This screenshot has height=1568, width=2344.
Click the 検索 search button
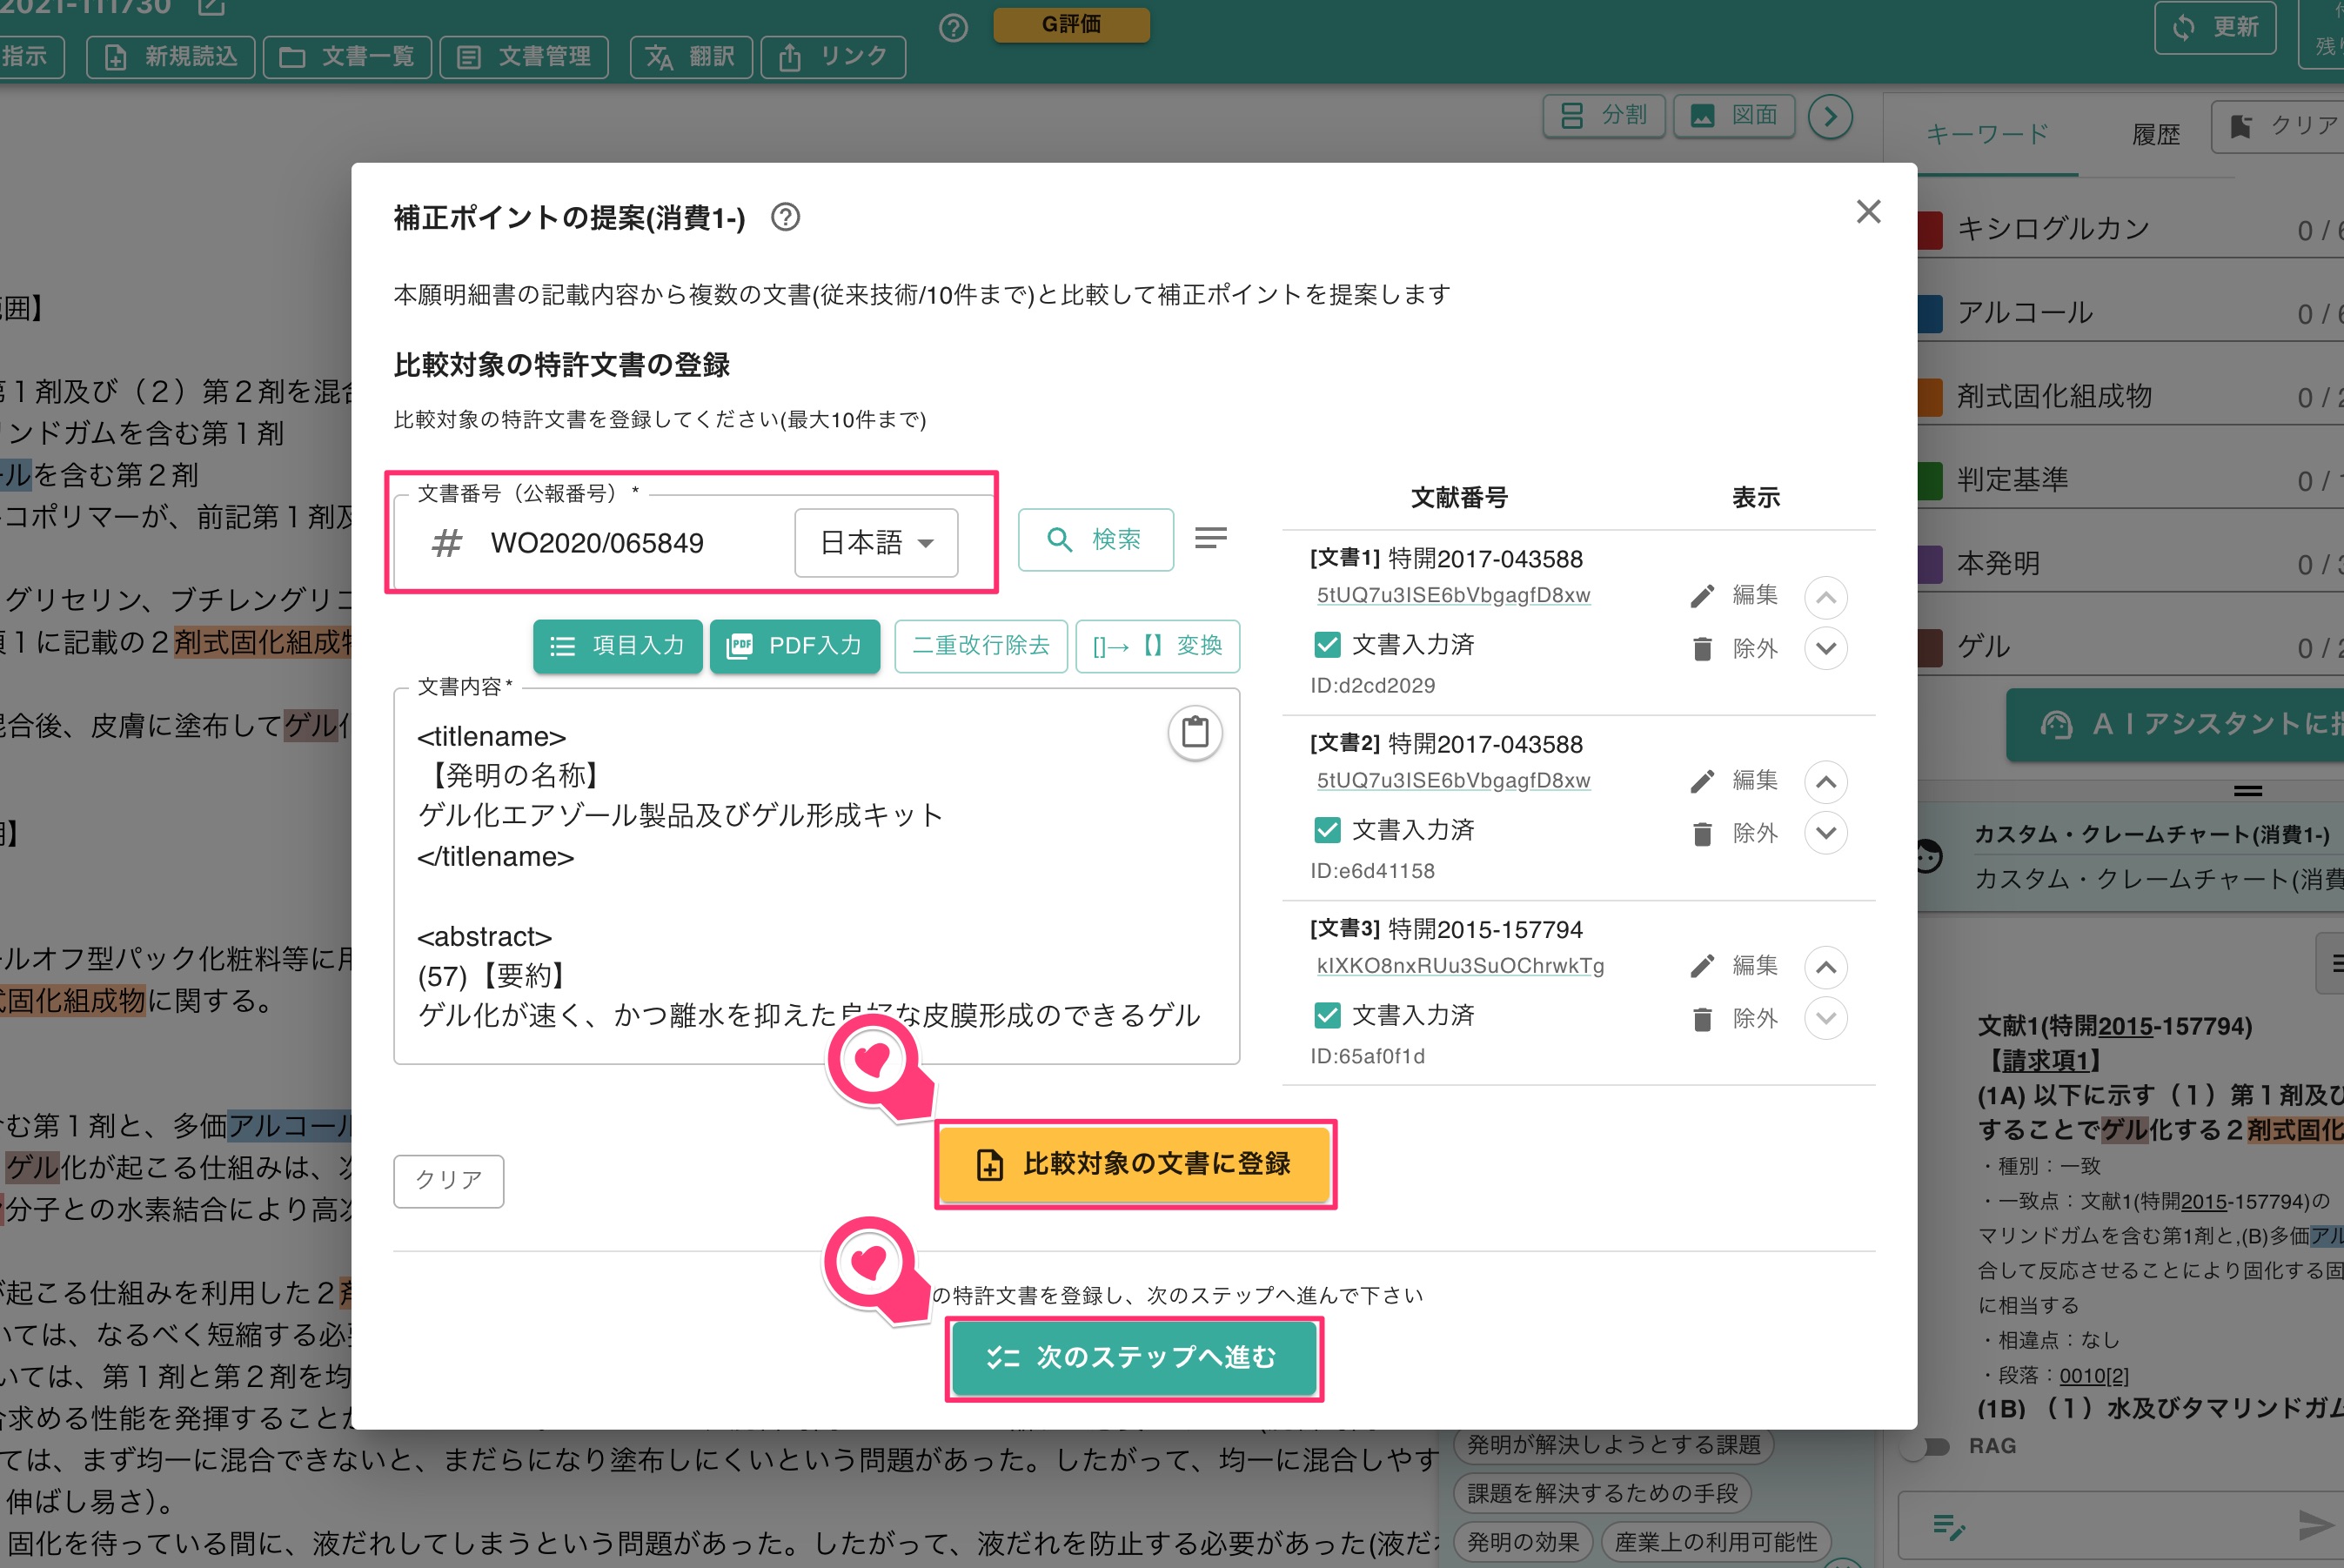[1095, 540]
